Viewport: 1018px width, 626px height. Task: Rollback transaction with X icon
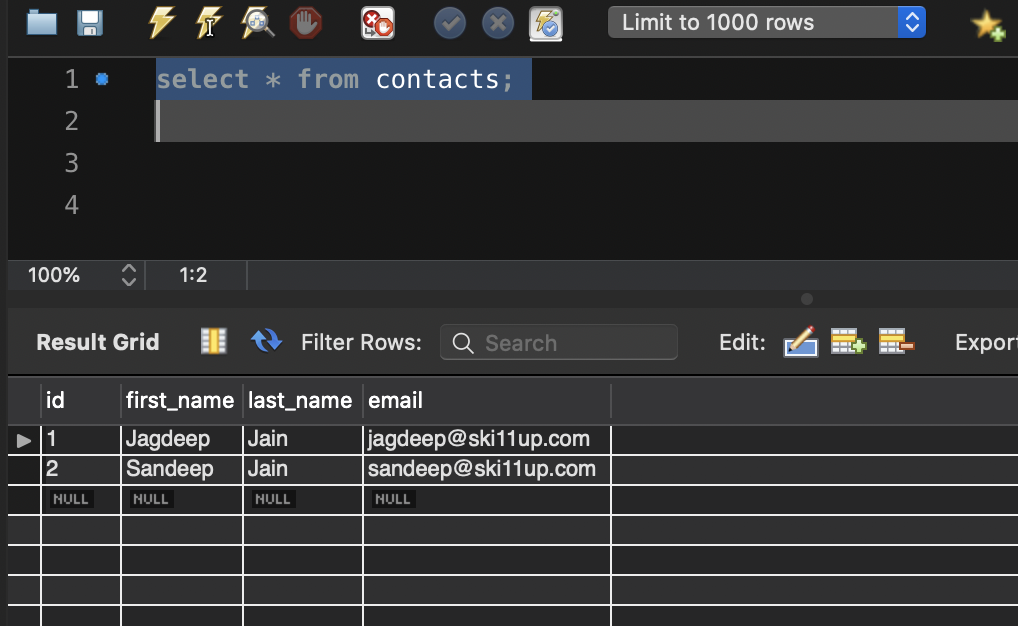point(497,22)
